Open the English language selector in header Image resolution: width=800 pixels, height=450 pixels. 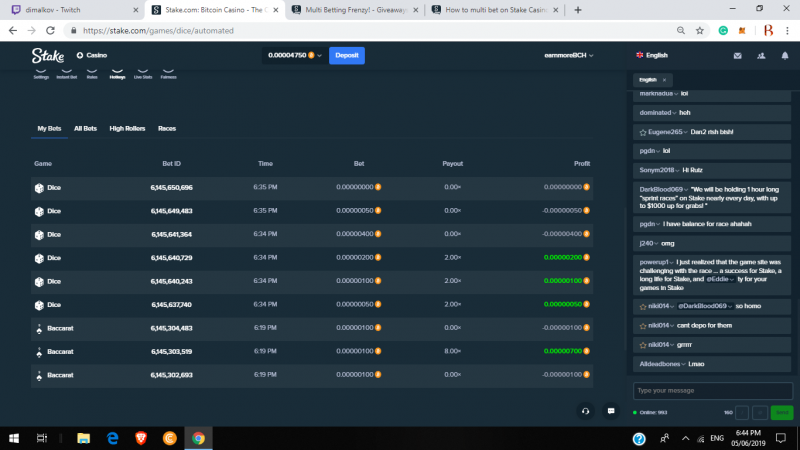(652, 55)
